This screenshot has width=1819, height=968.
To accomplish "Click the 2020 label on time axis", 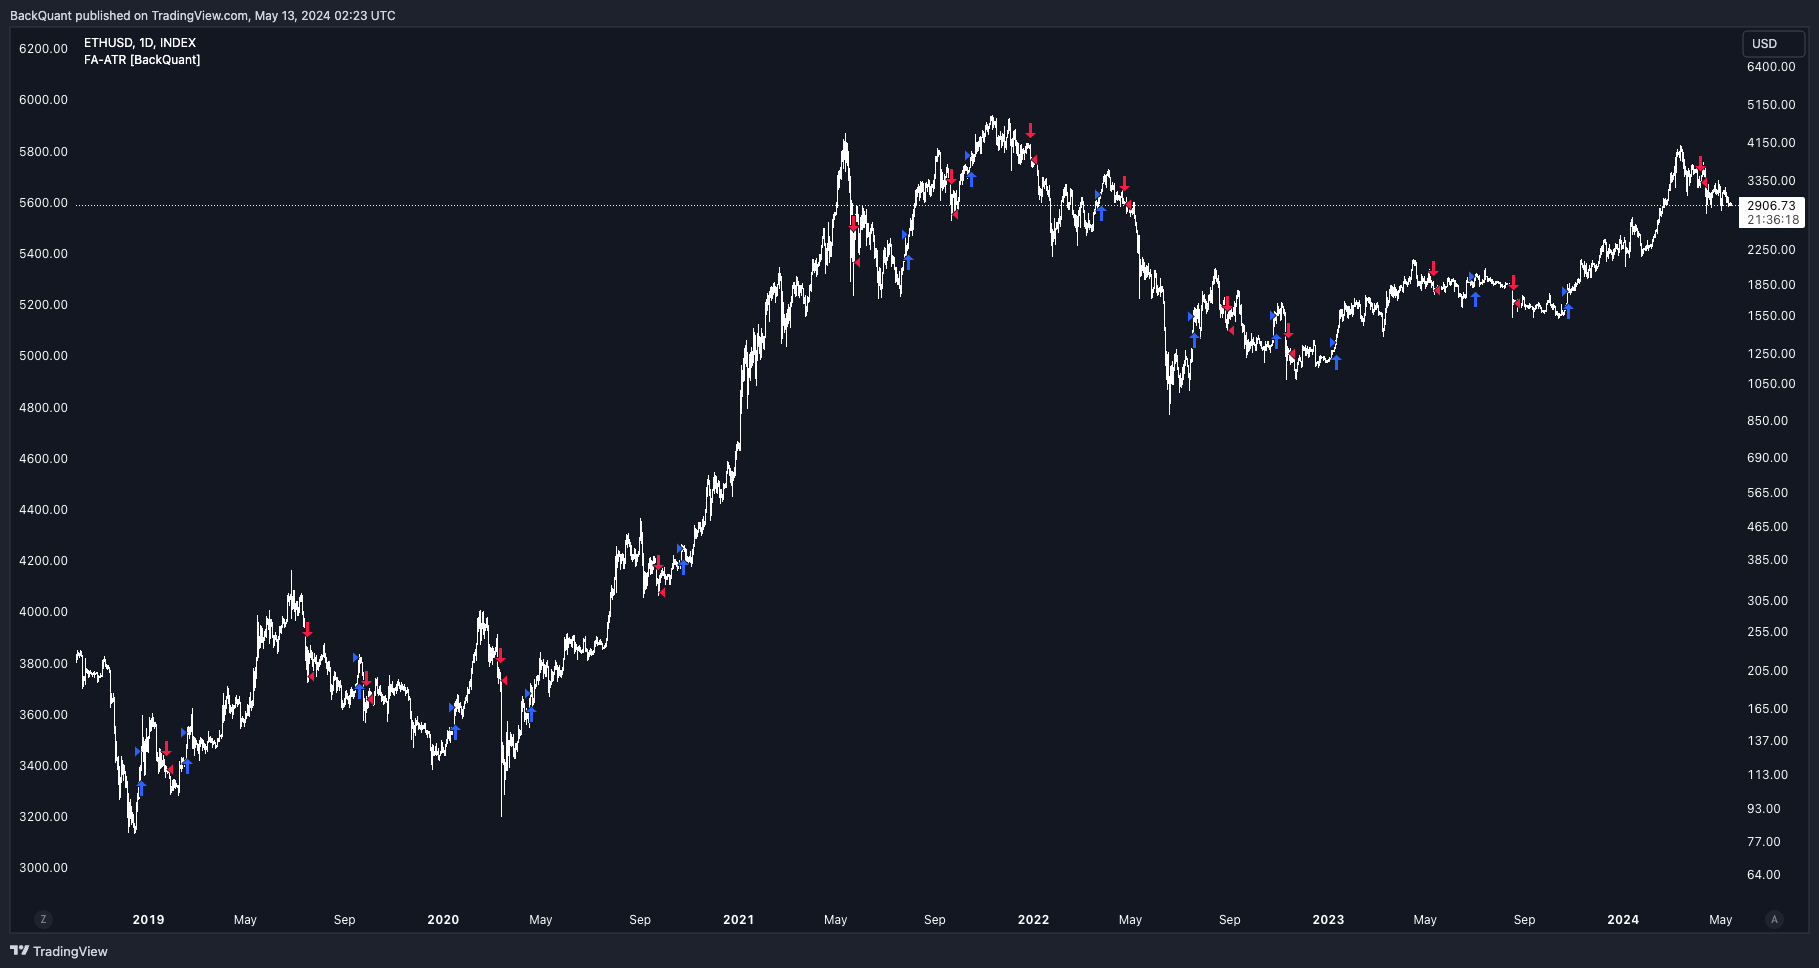I will [443, 920].
